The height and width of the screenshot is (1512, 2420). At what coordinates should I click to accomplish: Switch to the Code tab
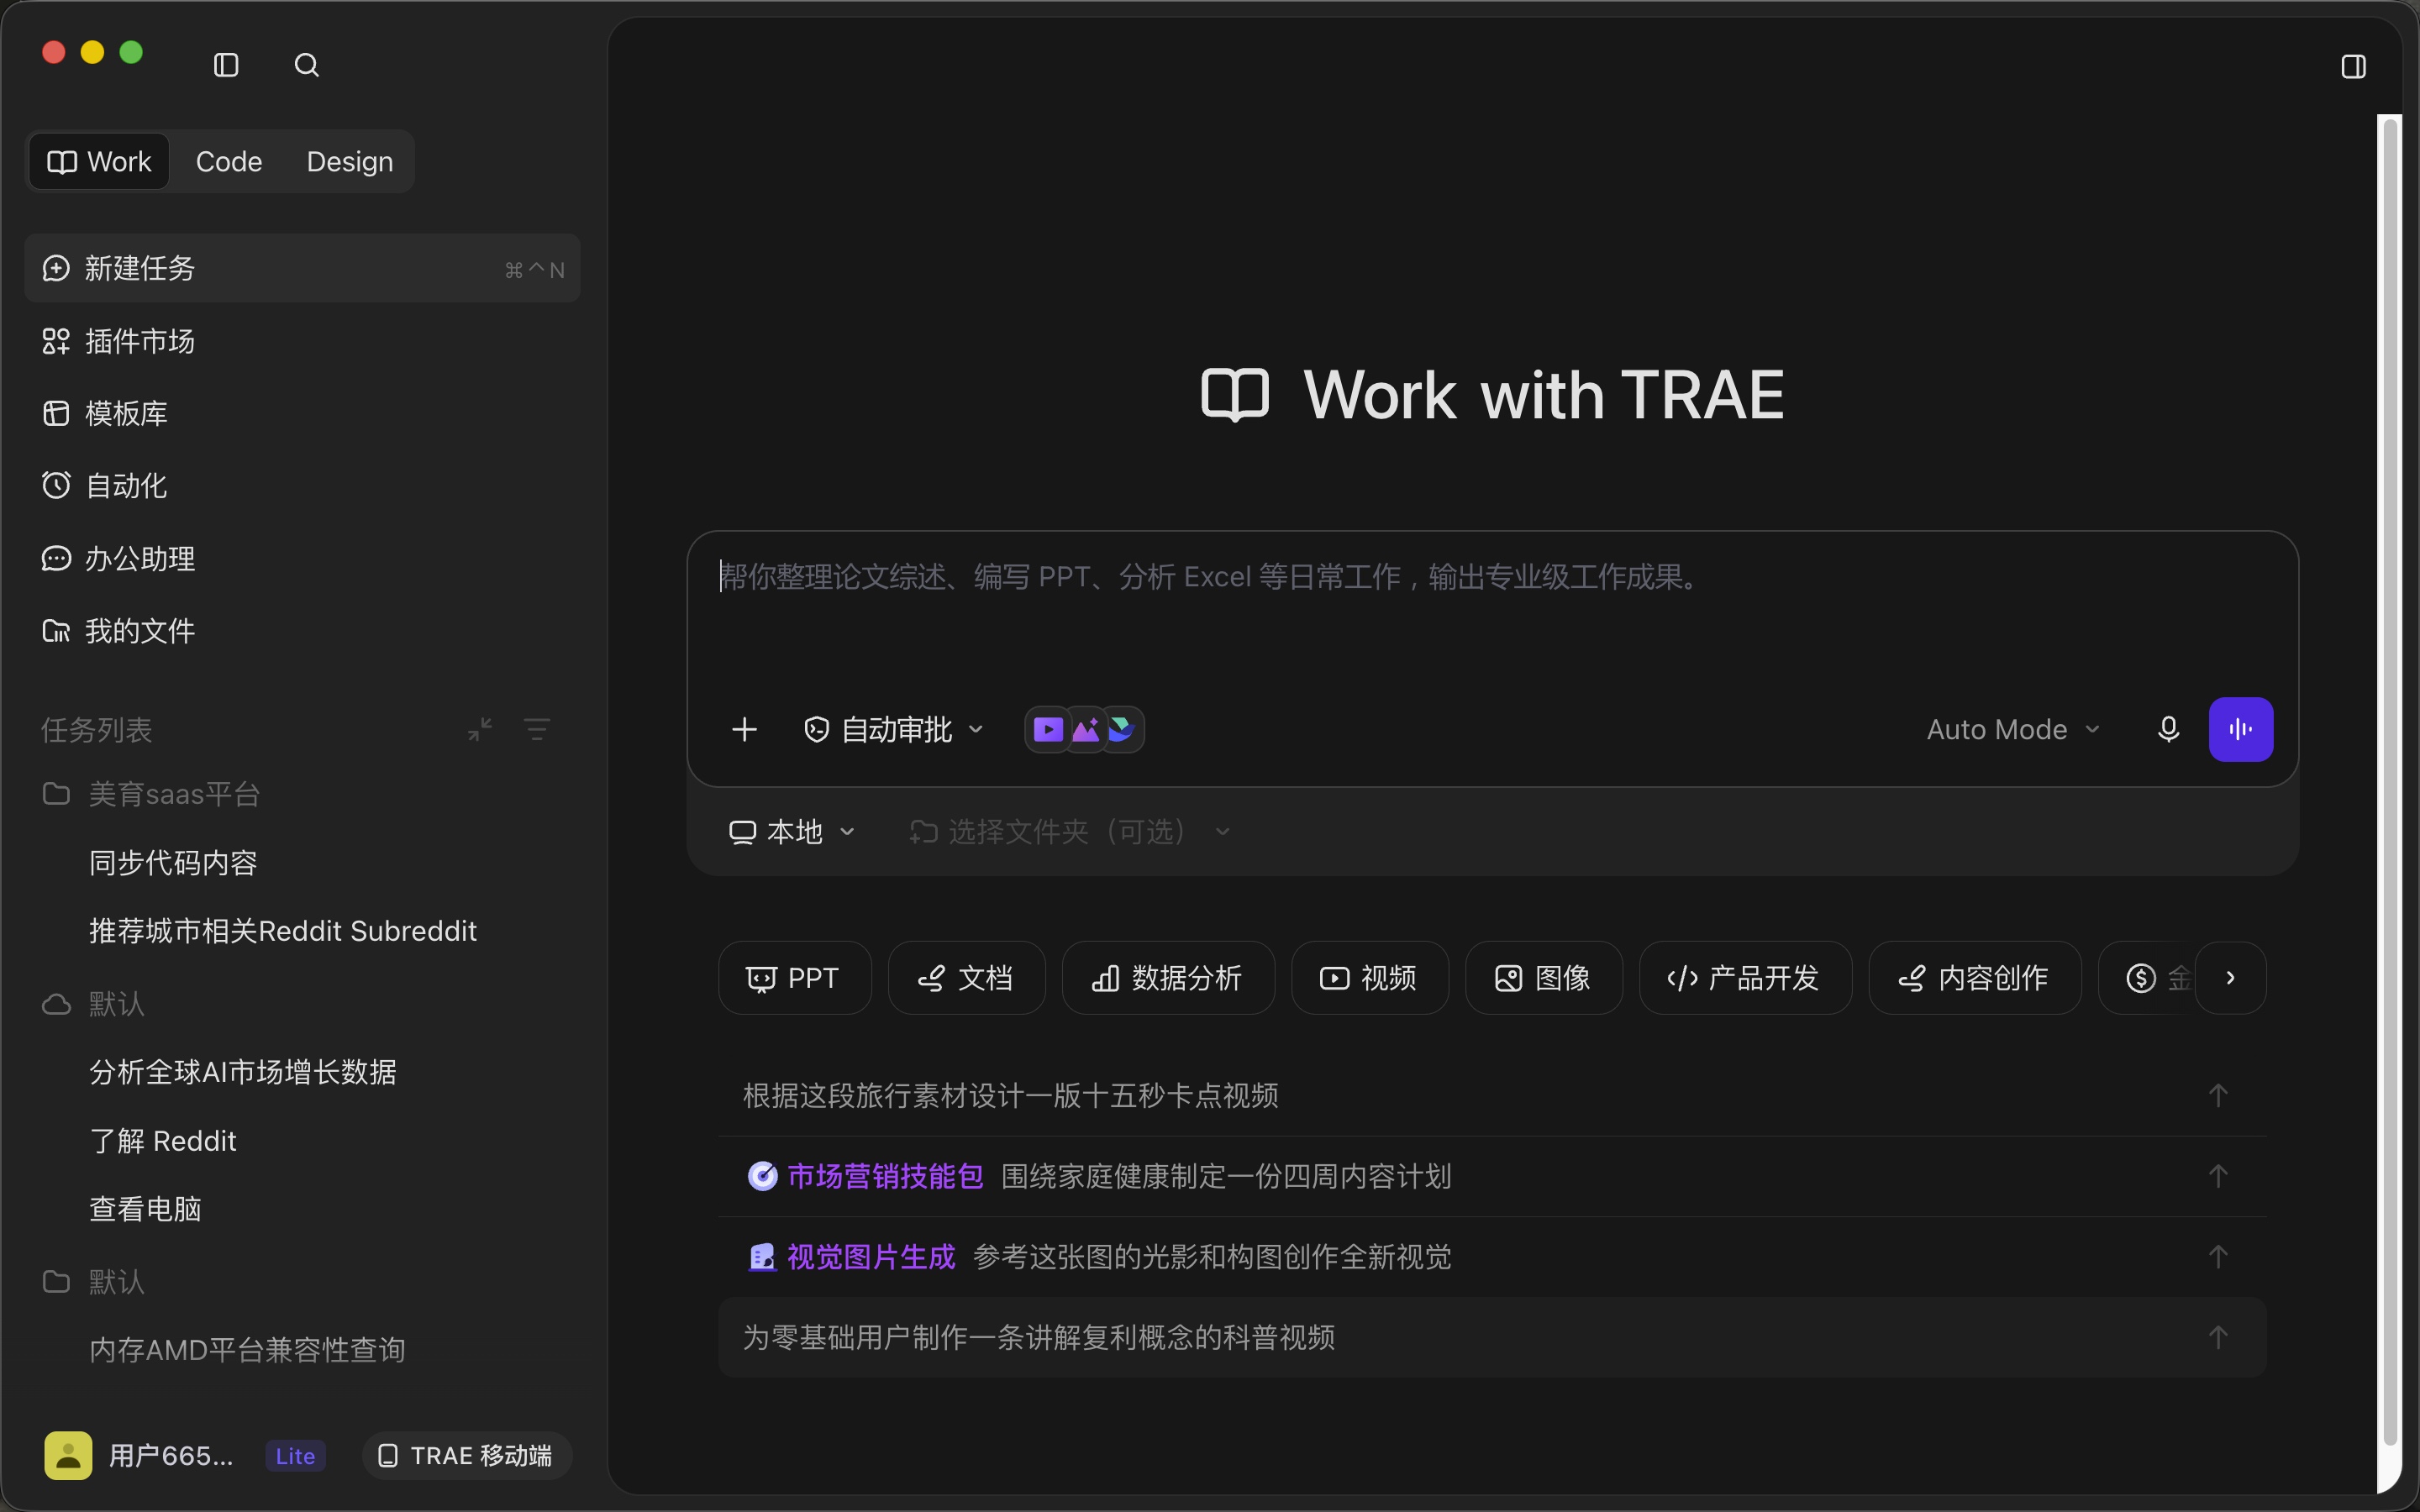(229, 161)
